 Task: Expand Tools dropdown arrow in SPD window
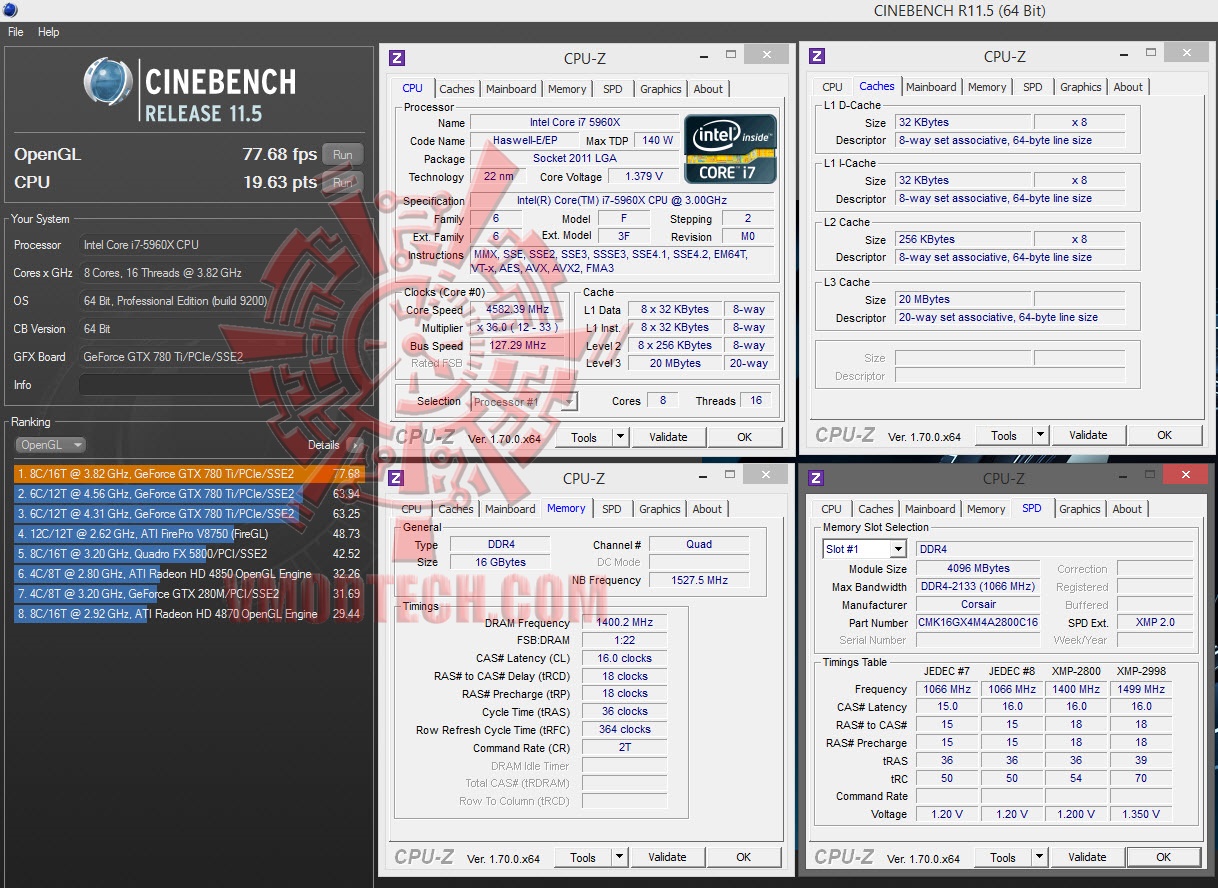[1039, 857]
